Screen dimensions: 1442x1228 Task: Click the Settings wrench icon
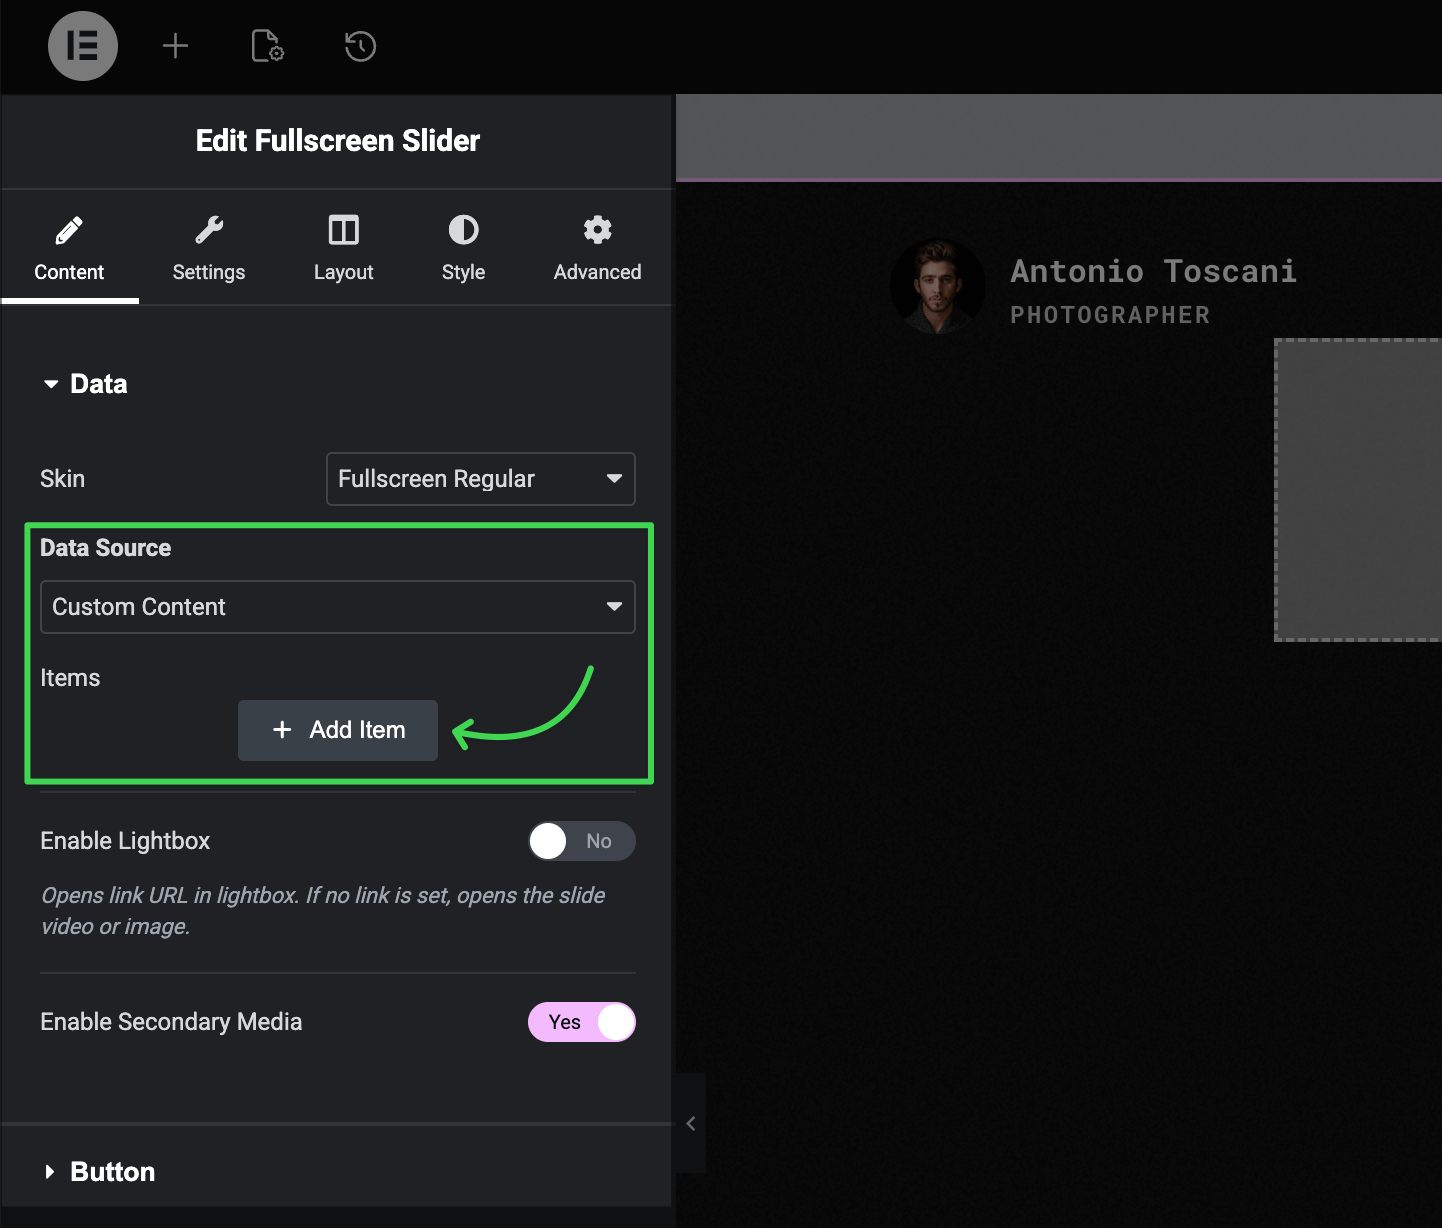coord(208,231)
